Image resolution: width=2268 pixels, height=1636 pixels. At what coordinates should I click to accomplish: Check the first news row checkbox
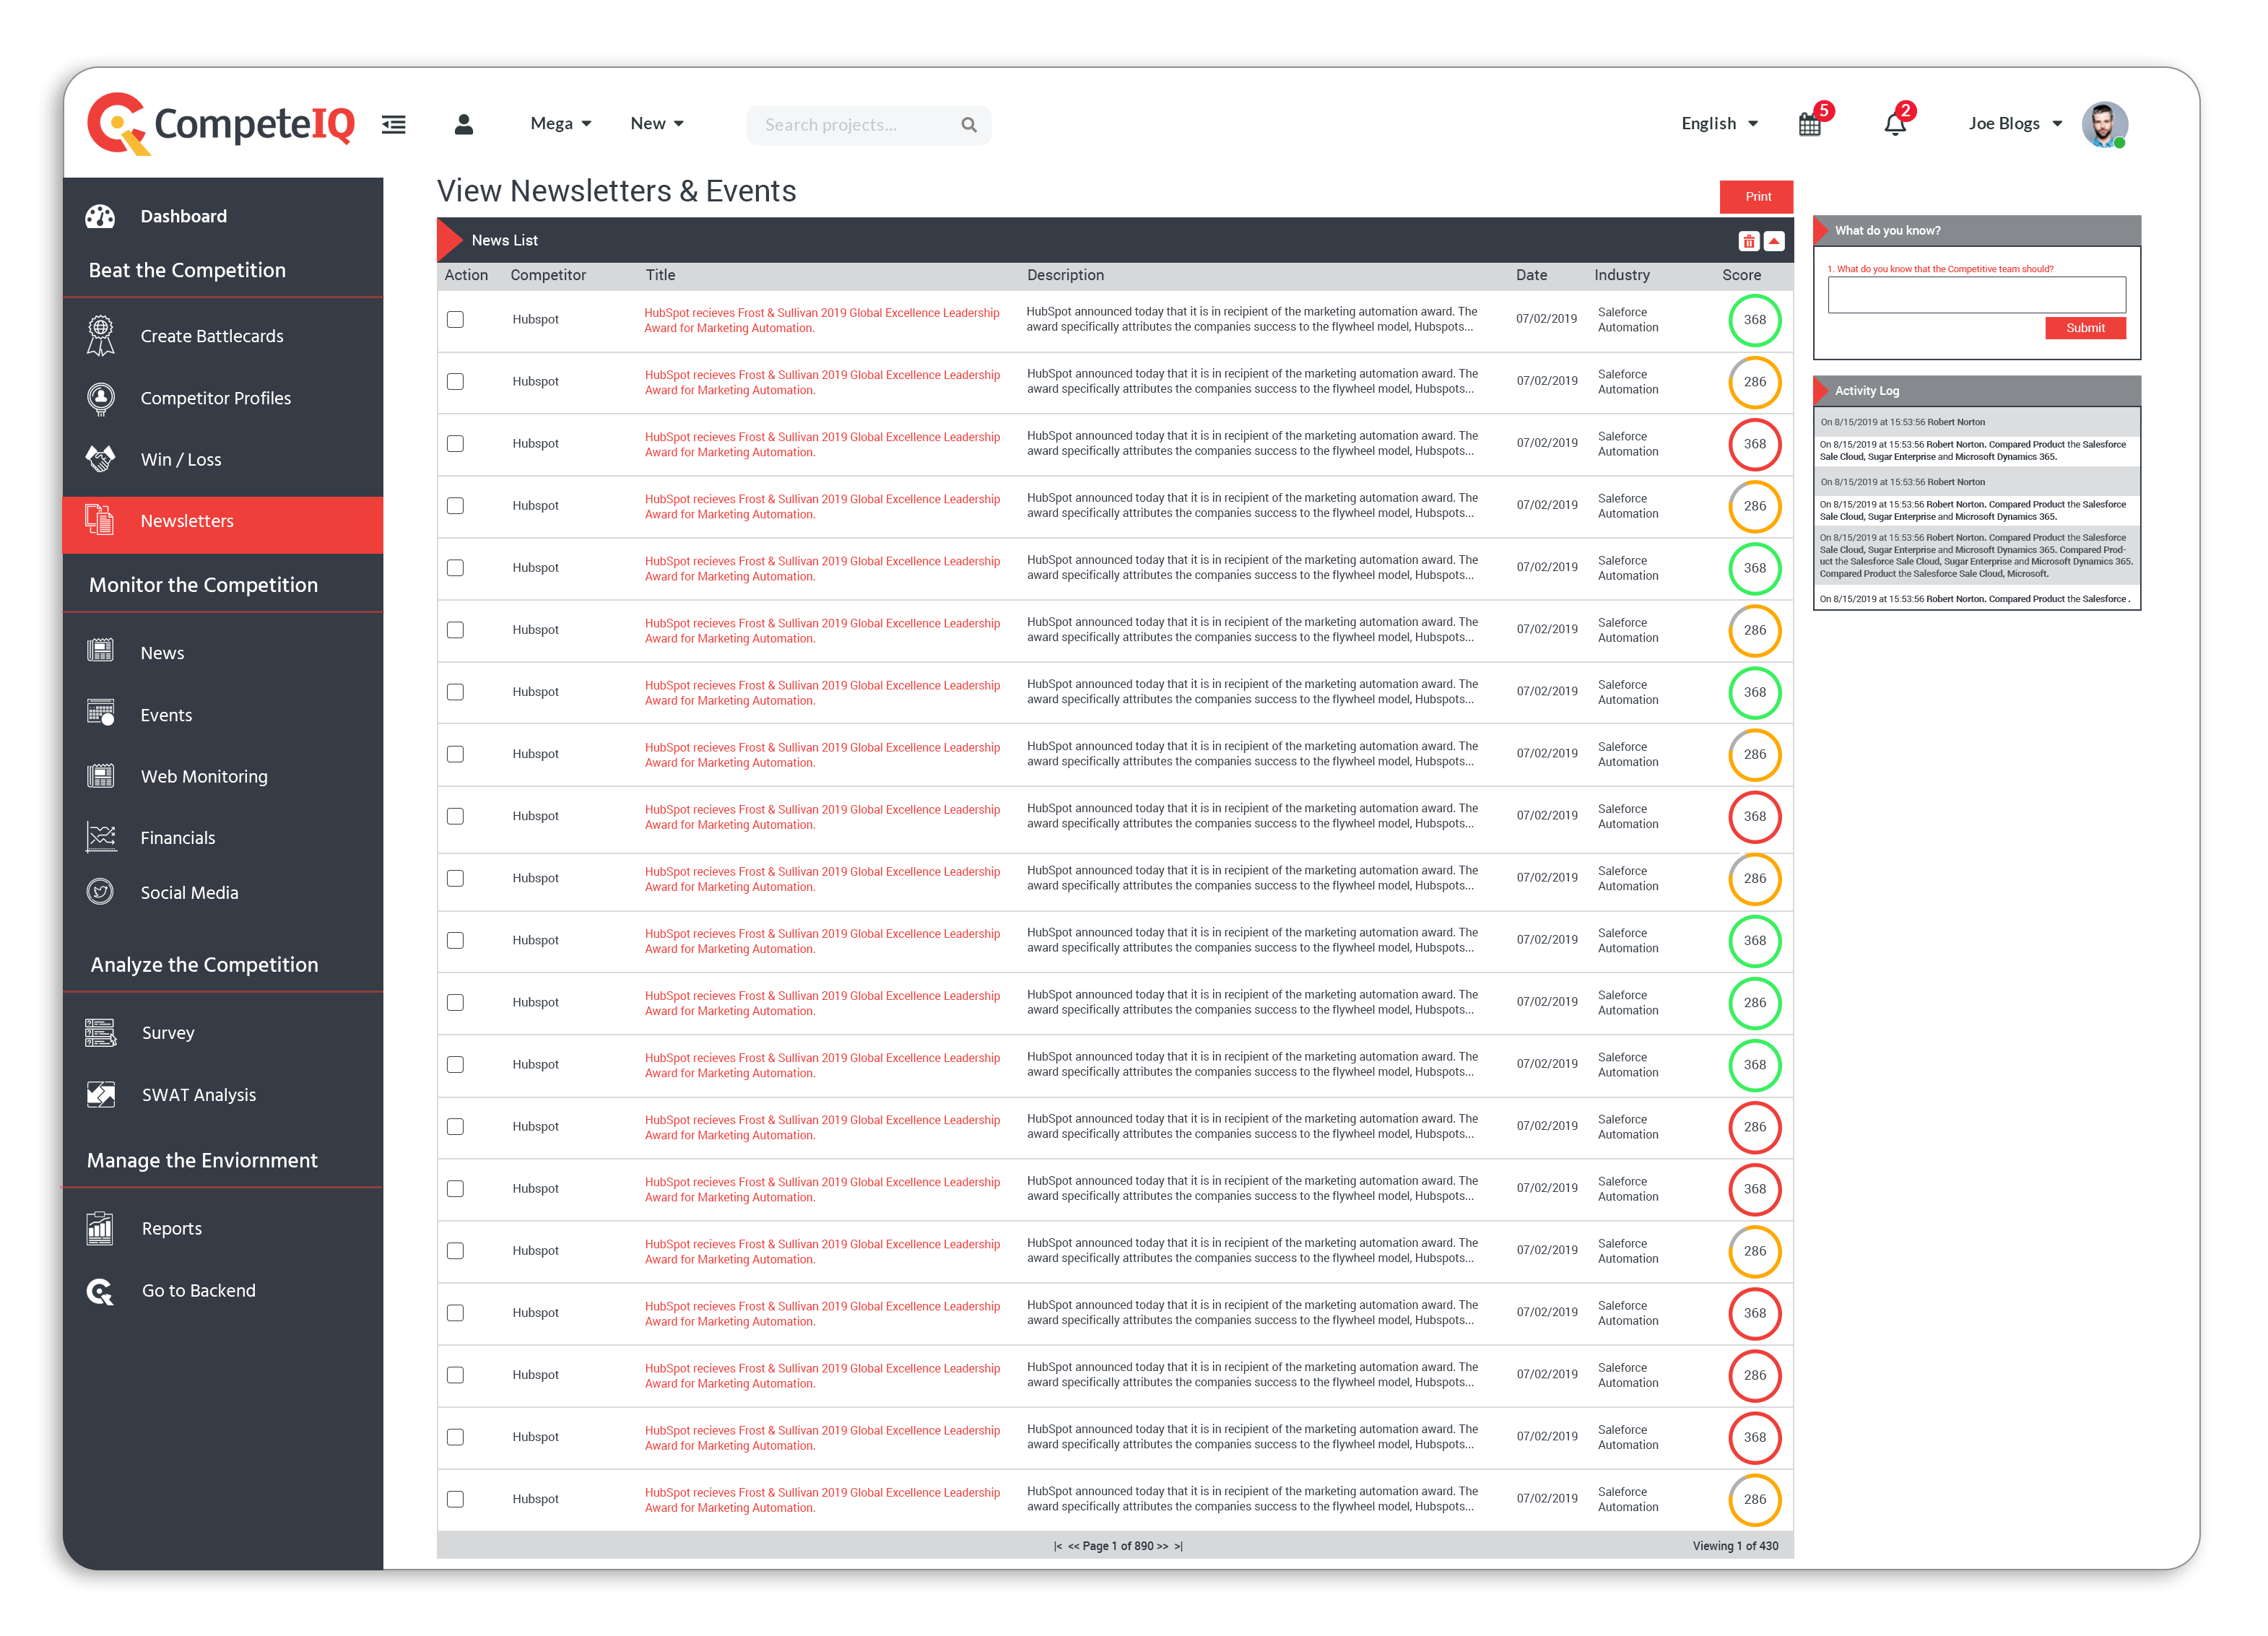click(455, 320)
